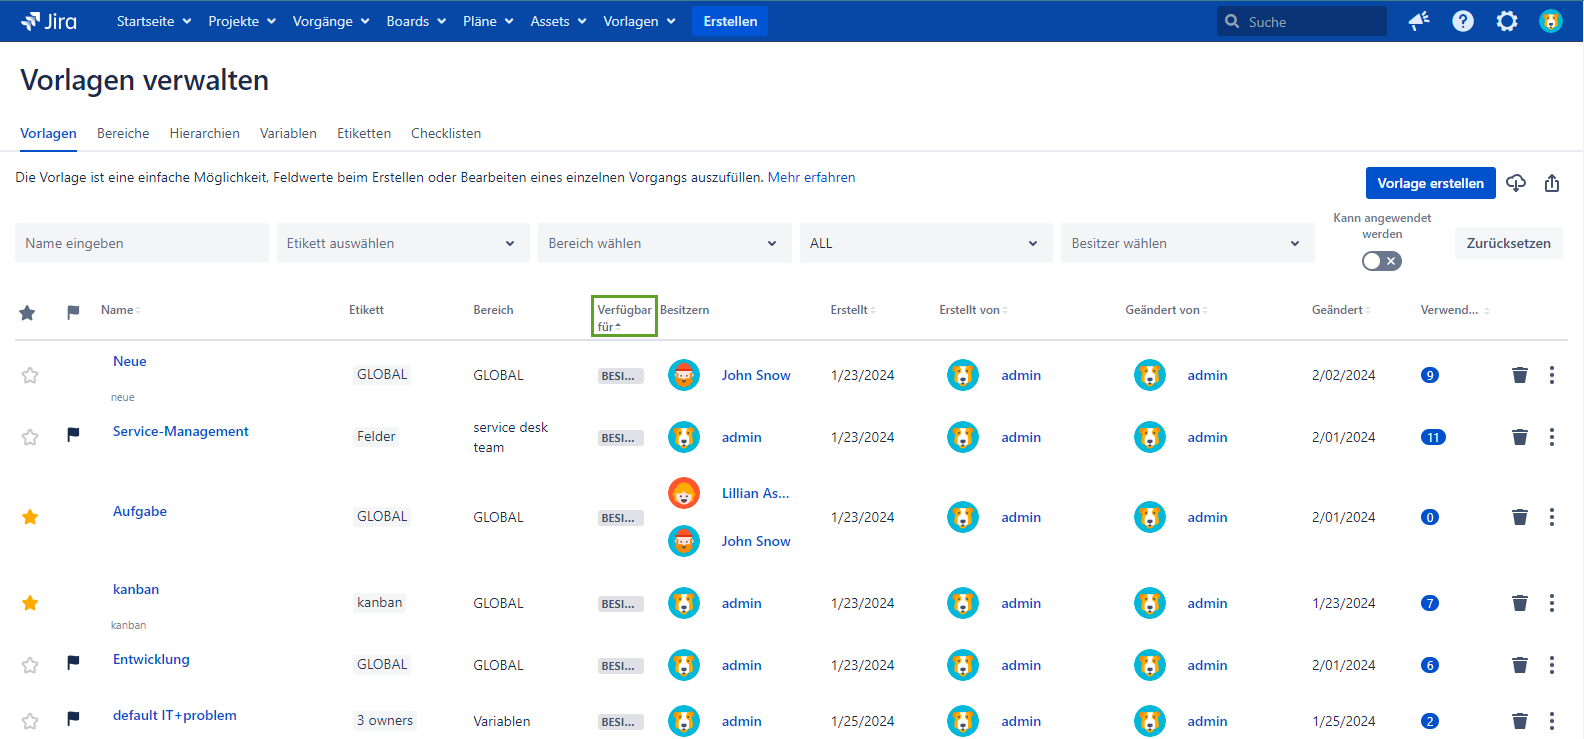Follow the 'Mehr erfahren' link
Viewport: 1584px width, 739px height.
[811, 177]
